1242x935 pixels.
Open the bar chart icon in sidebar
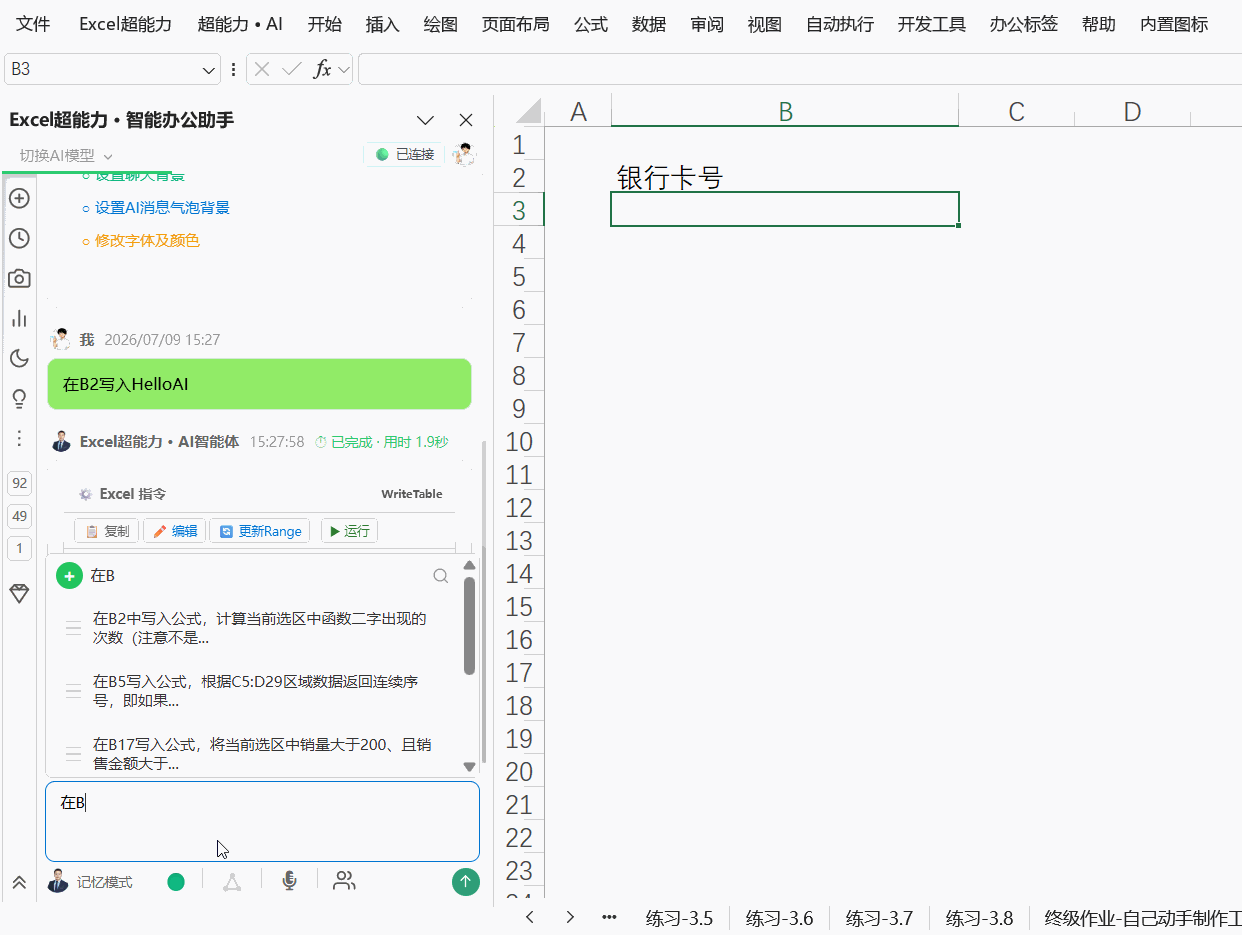click(x=19, y=318)
